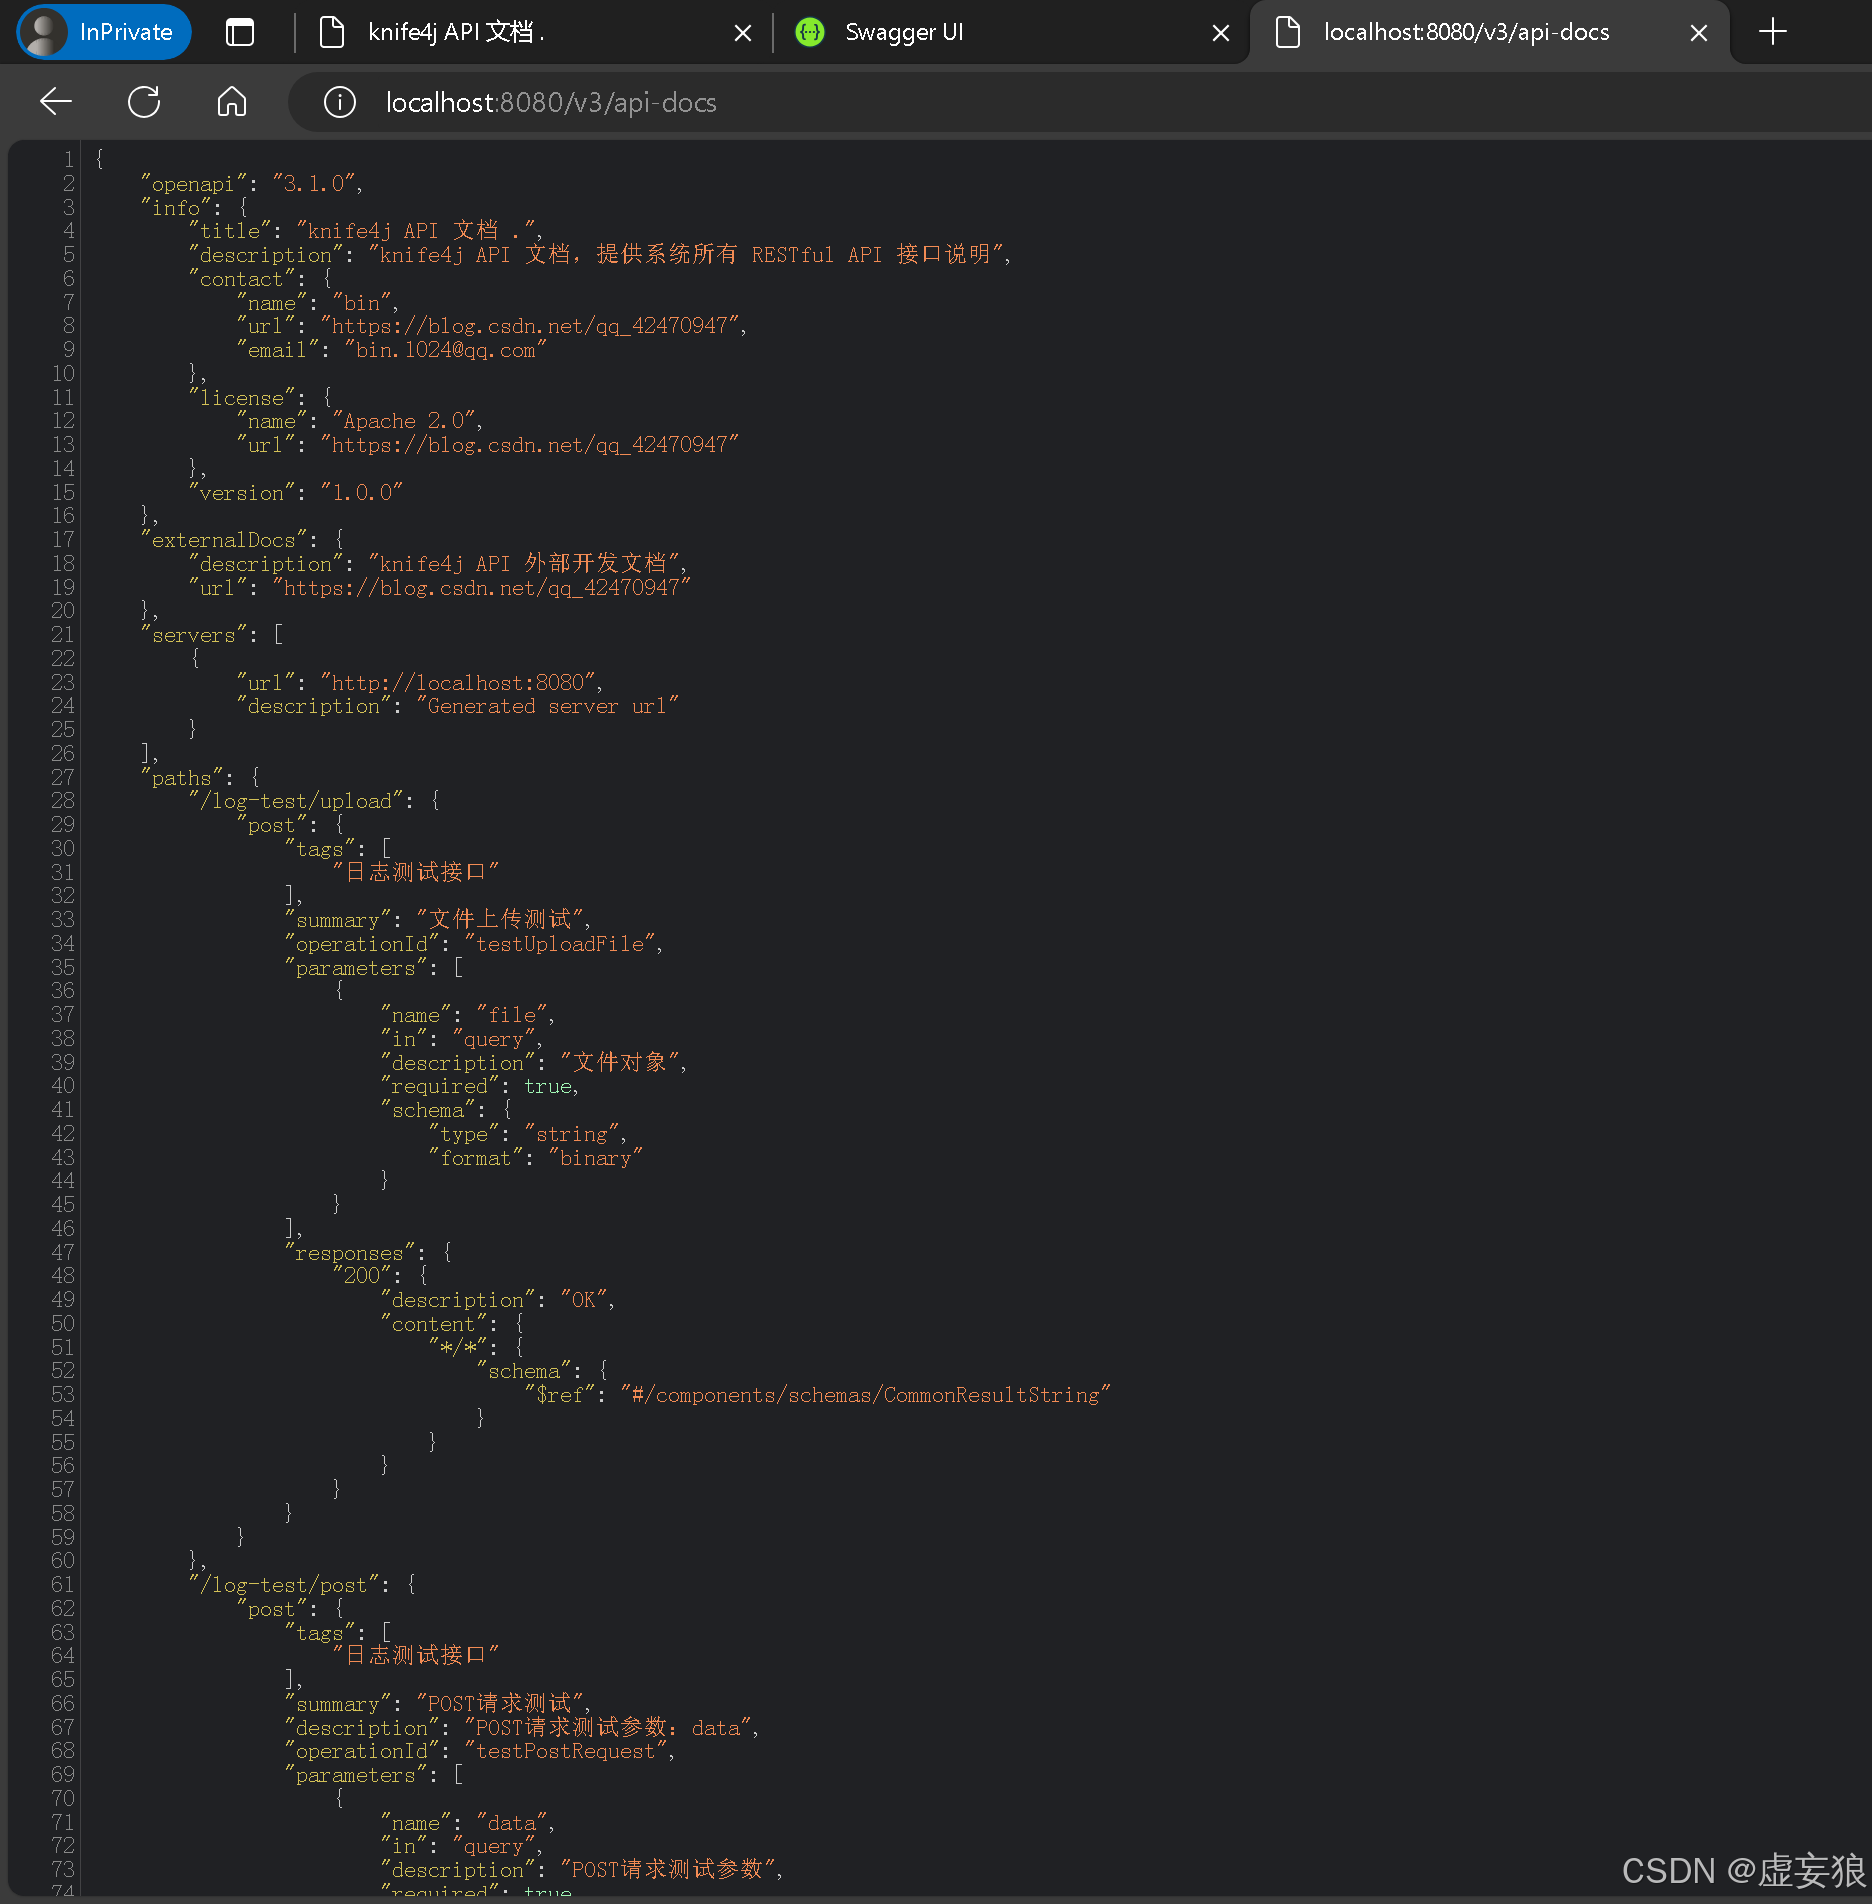Image resolution: width=1872 pixels, height=1904 pixels.
Task: Click the back navigation arrow
Action: click(55, 101)
